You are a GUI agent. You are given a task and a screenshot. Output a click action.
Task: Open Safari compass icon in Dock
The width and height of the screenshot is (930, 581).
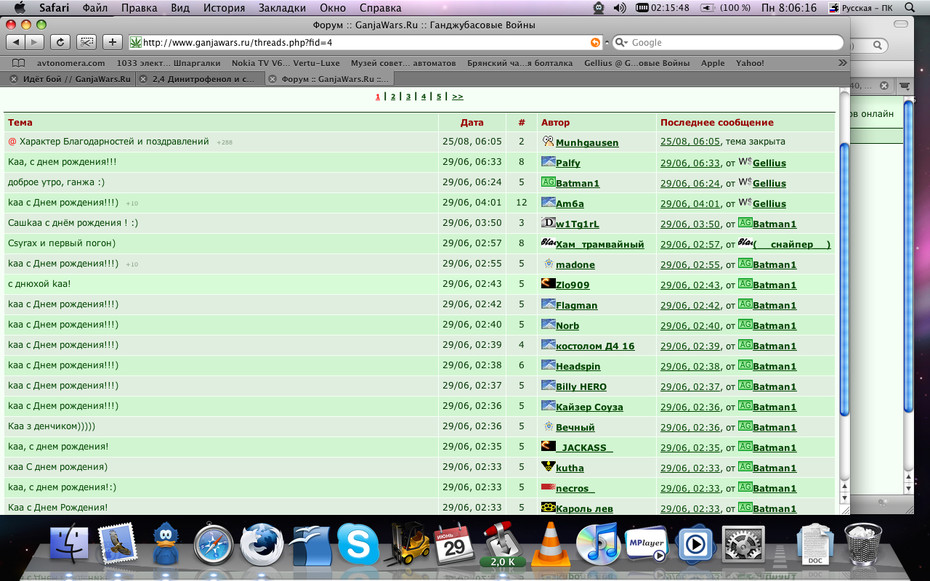click(x=214, y=543)
